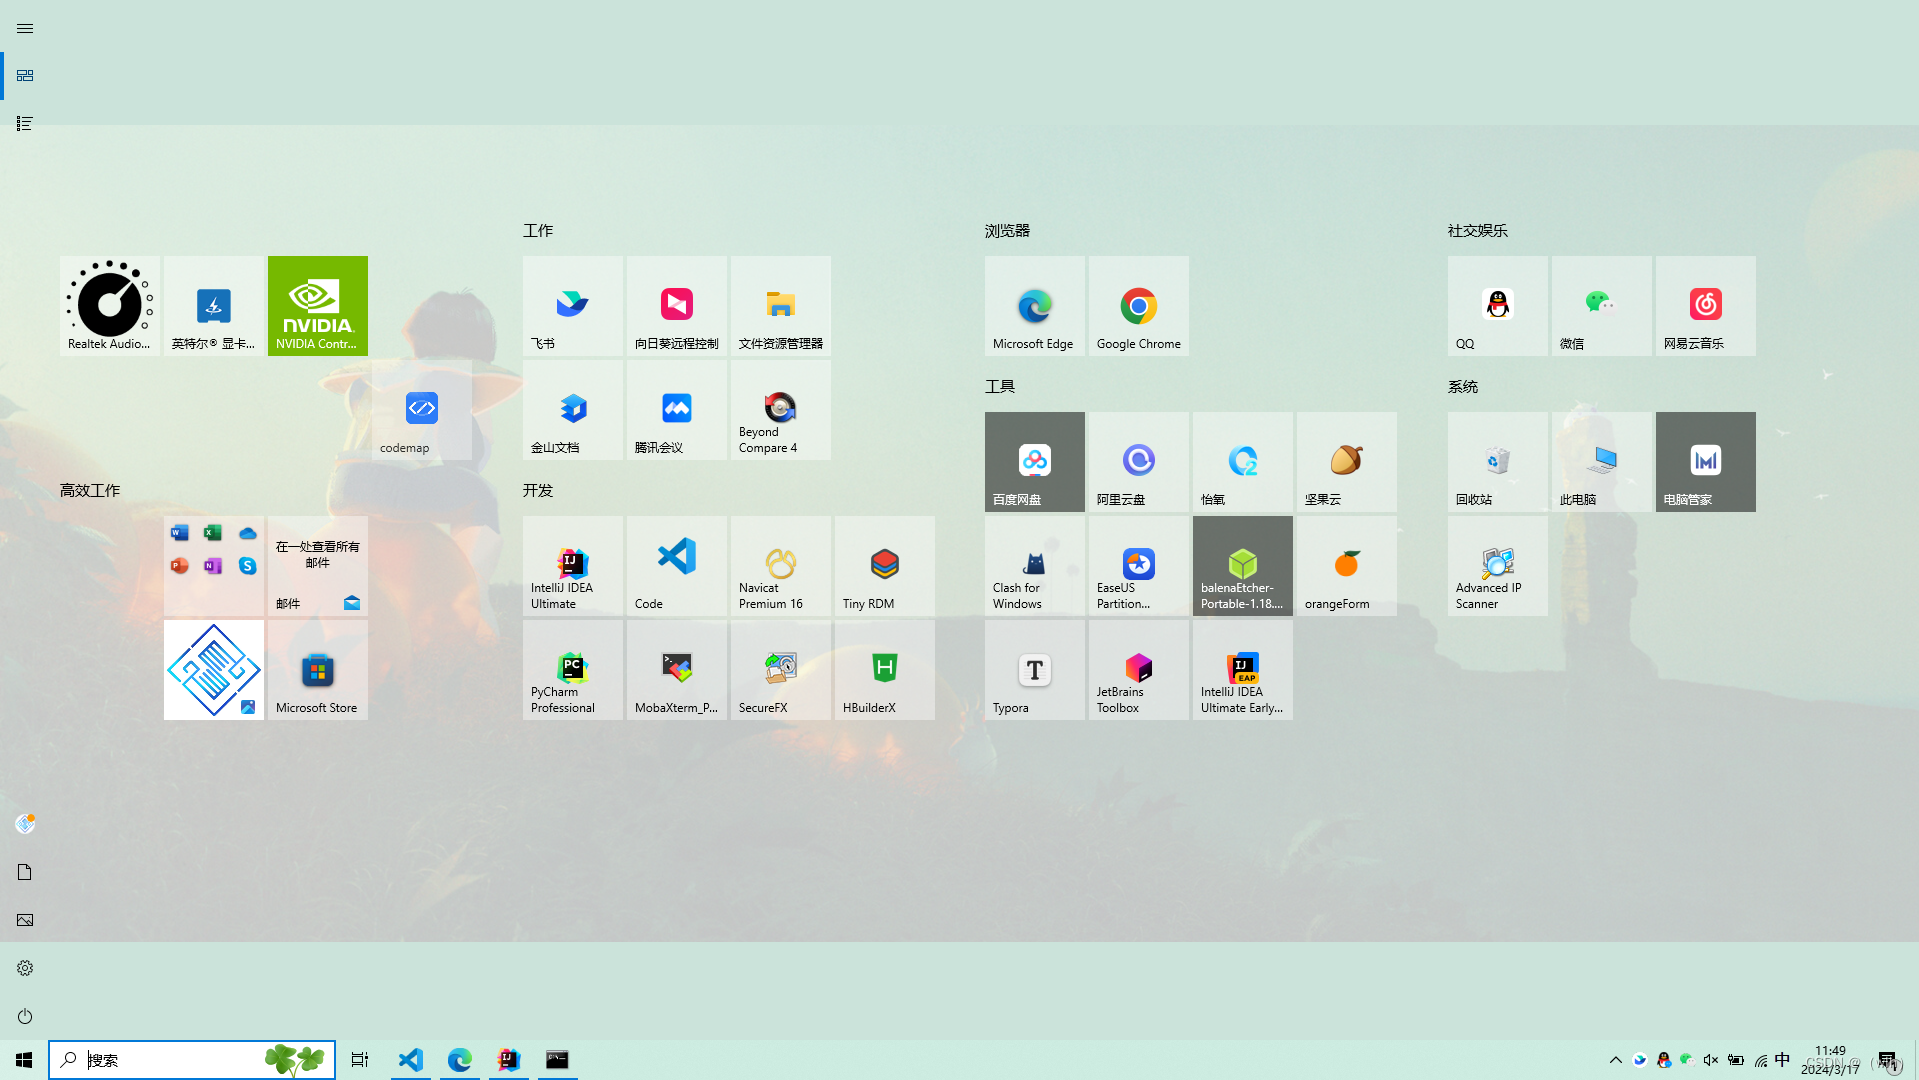This screenshot has width=1919, height=1080.
Task: Launch HBuilderX
Action: (885, 670)
